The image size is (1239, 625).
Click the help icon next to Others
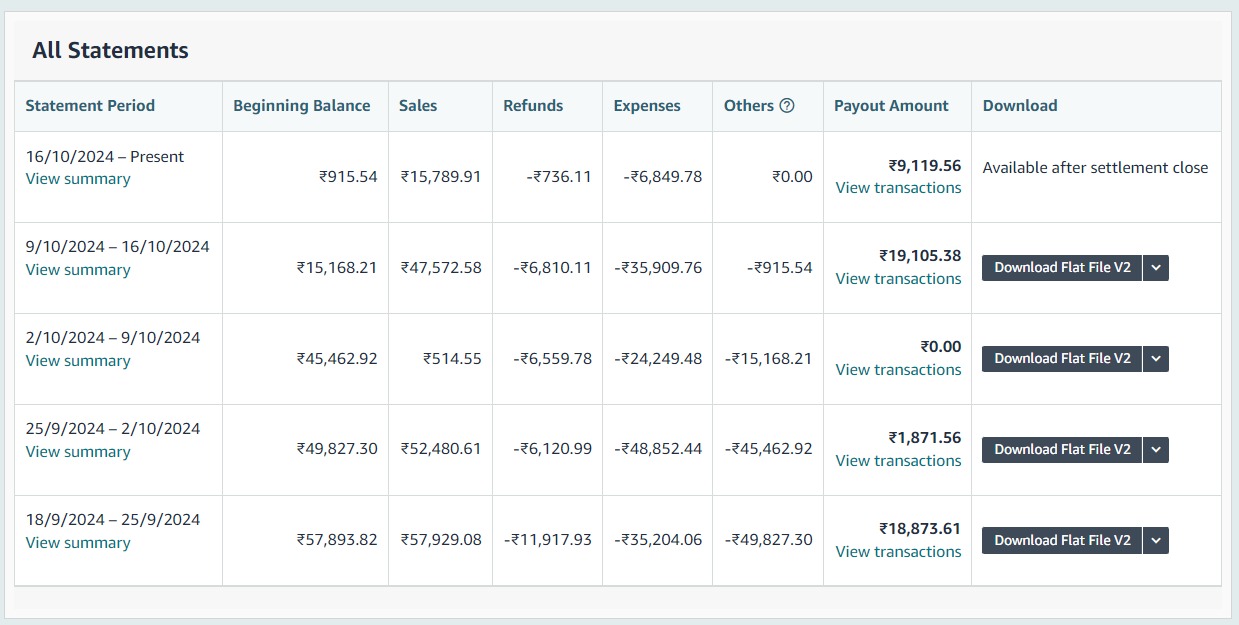coord(786,105)
